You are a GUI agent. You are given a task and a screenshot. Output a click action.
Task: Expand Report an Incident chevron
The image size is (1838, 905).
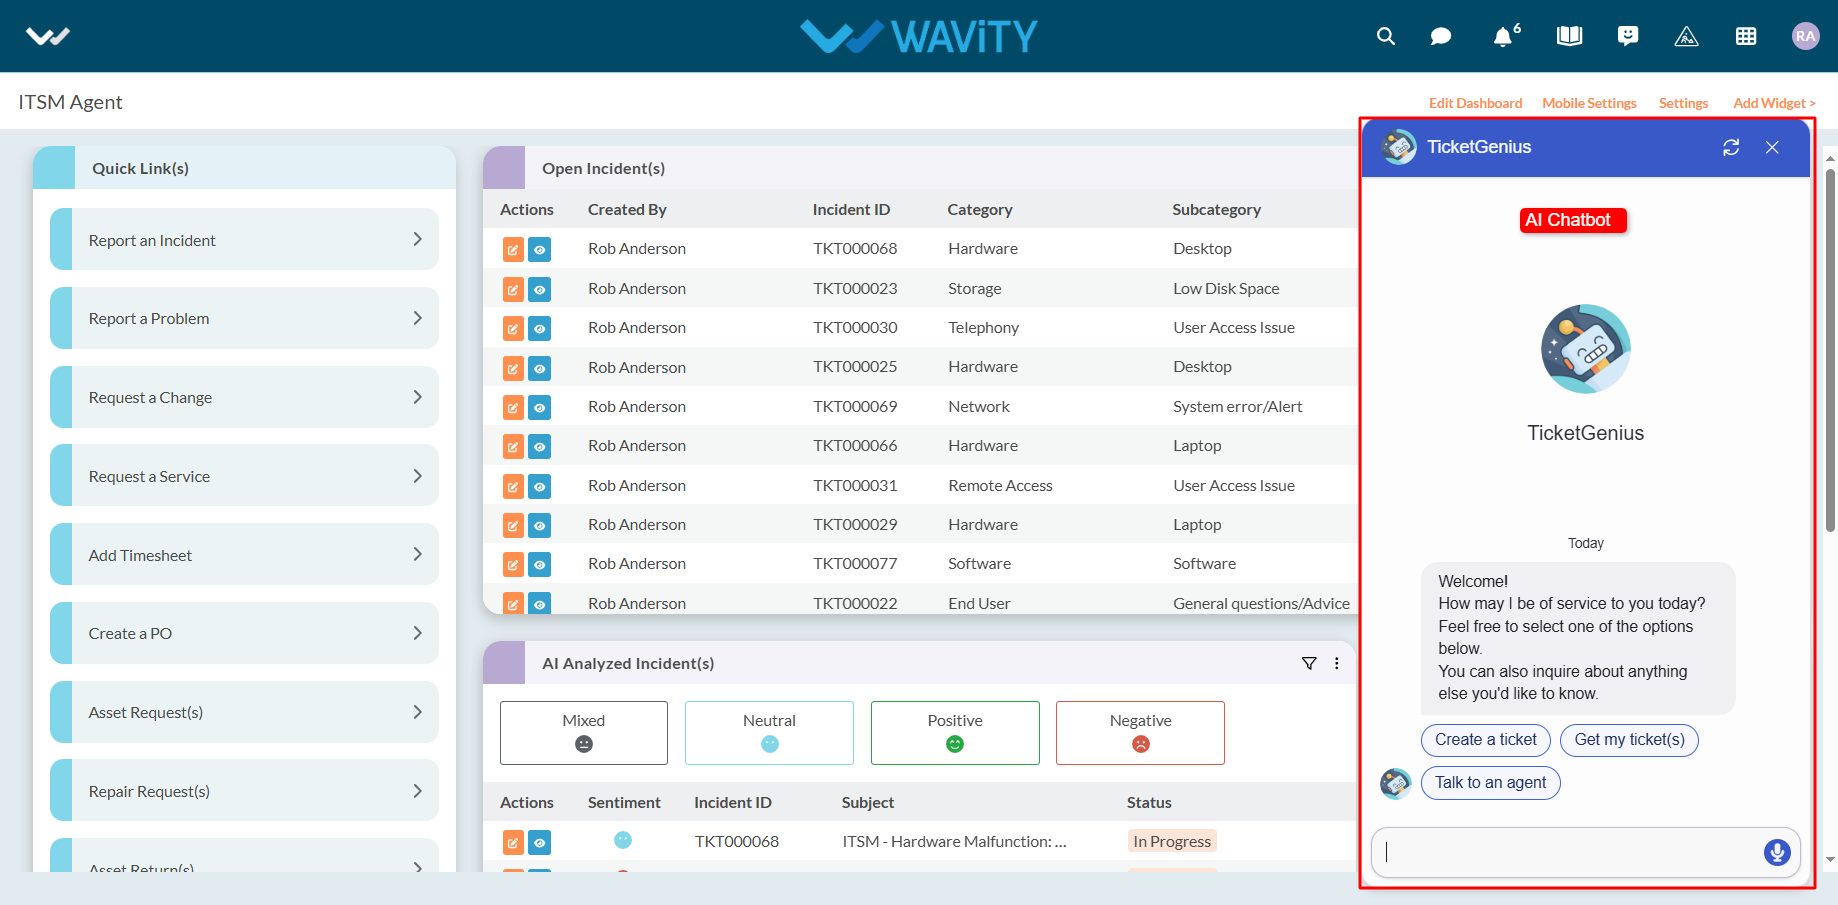pyautogui.click(x=418, y=239)
